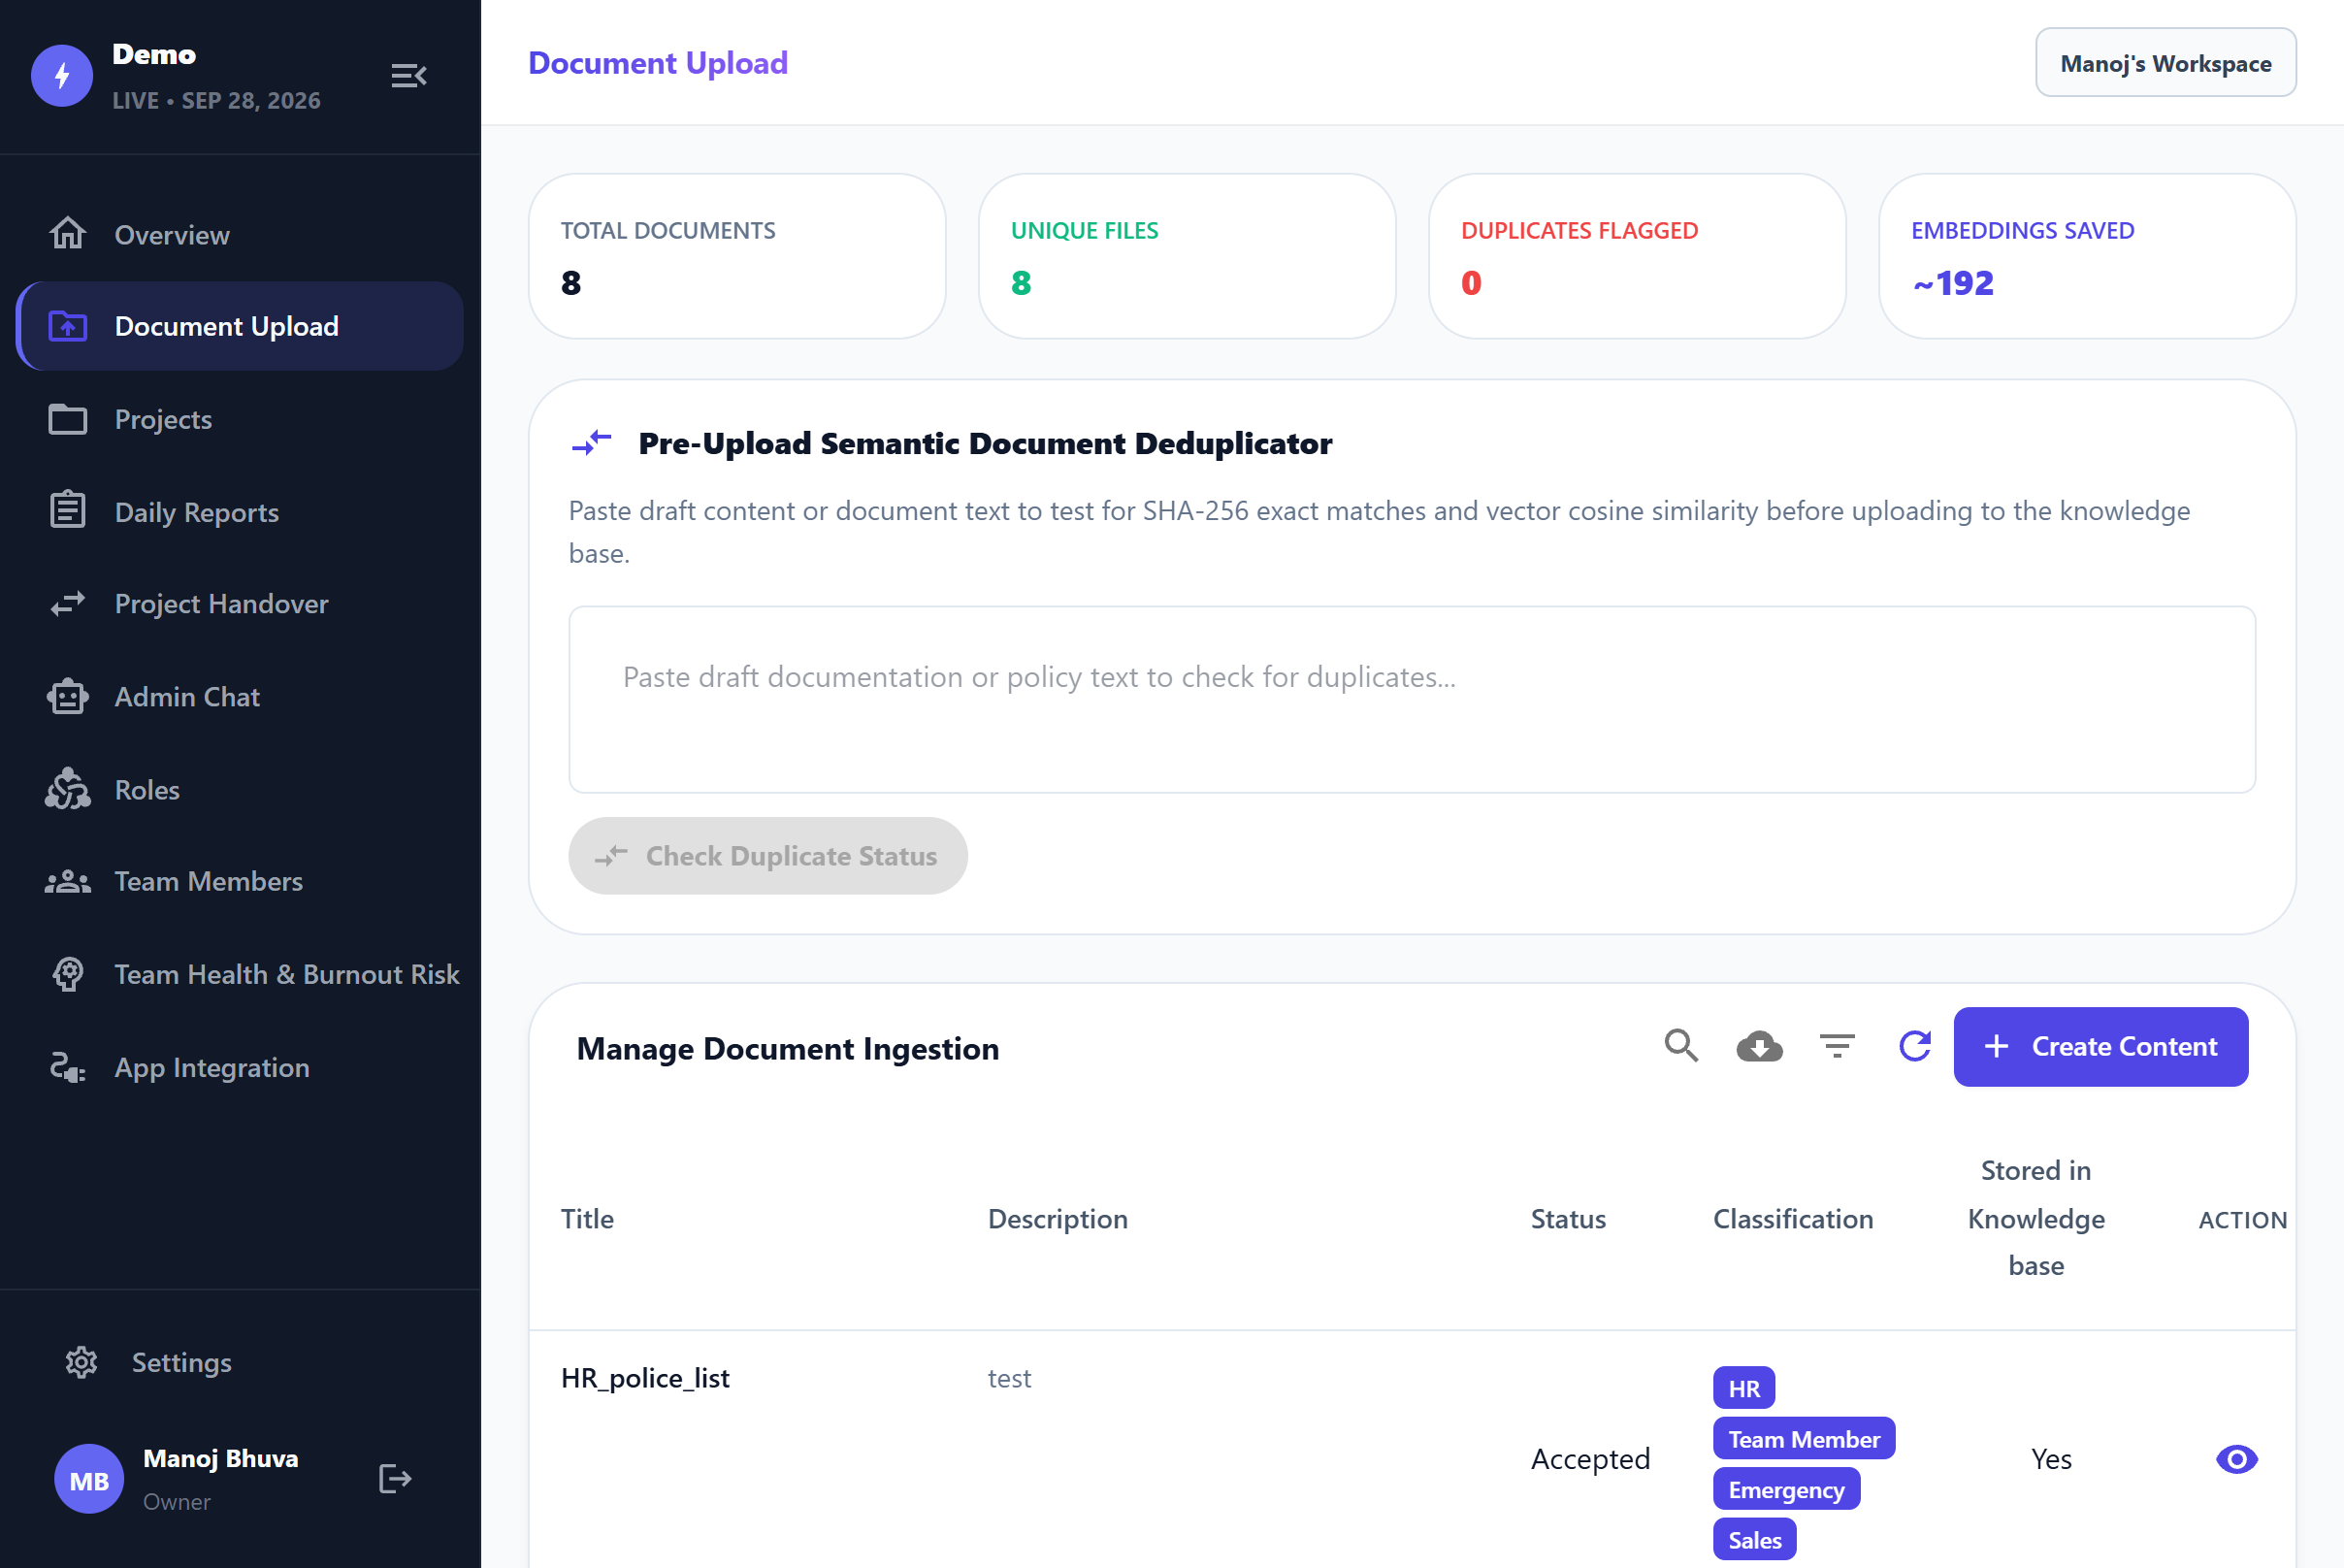This screenshot has width=2344, height=1568.
Task: Click the Document Upload page heading
Action: pyautogui.click(x=658, y=63)
